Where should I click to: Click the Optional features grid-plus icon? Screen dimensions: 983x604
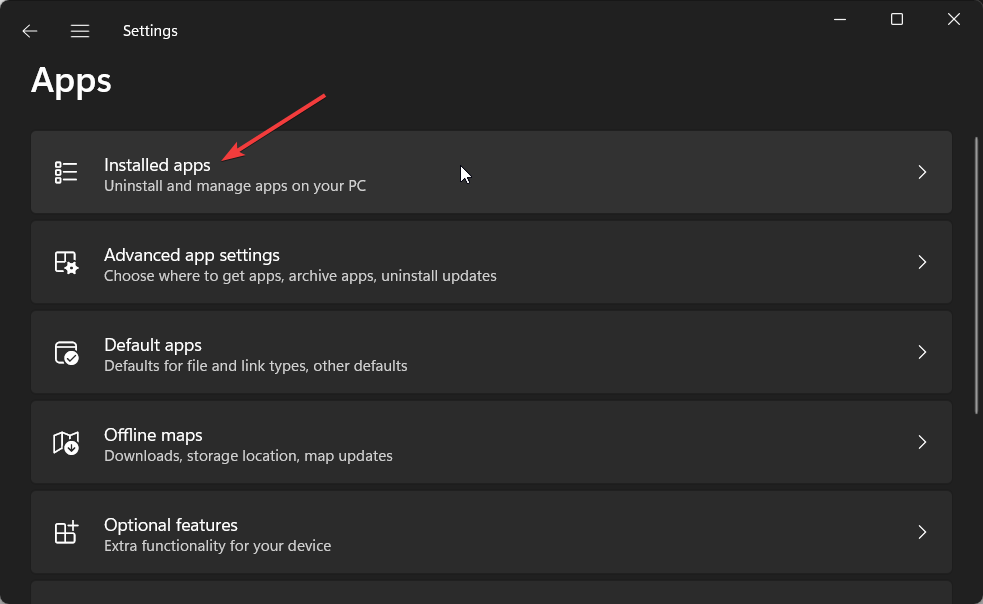(x=66, y=532)
